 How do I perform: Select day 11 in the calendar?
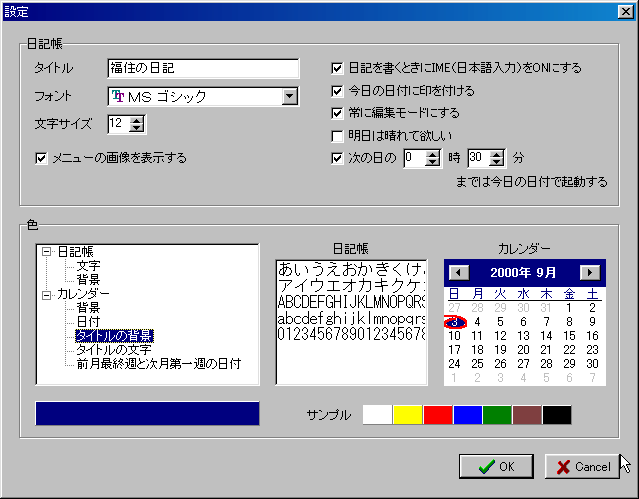(x=477, y=336)
